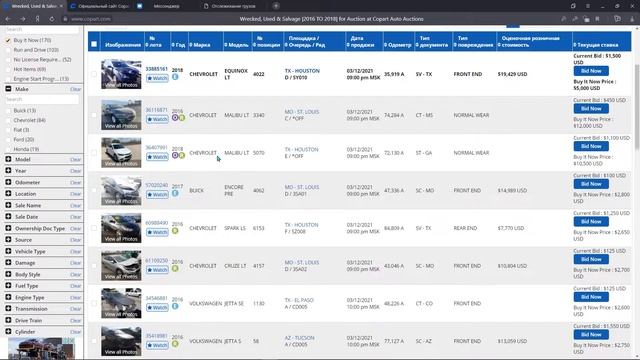
Task: Open the Yandex home icon in toolbar
Action: [x=37, y=19]
